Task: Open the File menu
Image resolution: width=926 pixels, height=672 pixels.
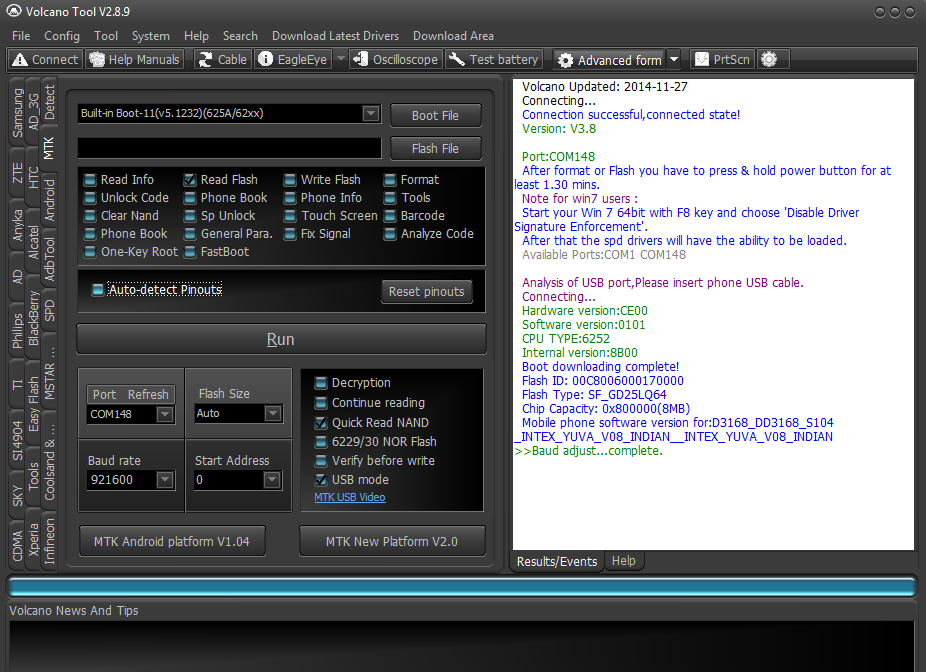Action: pyautogui.click(x=21, y=36)
